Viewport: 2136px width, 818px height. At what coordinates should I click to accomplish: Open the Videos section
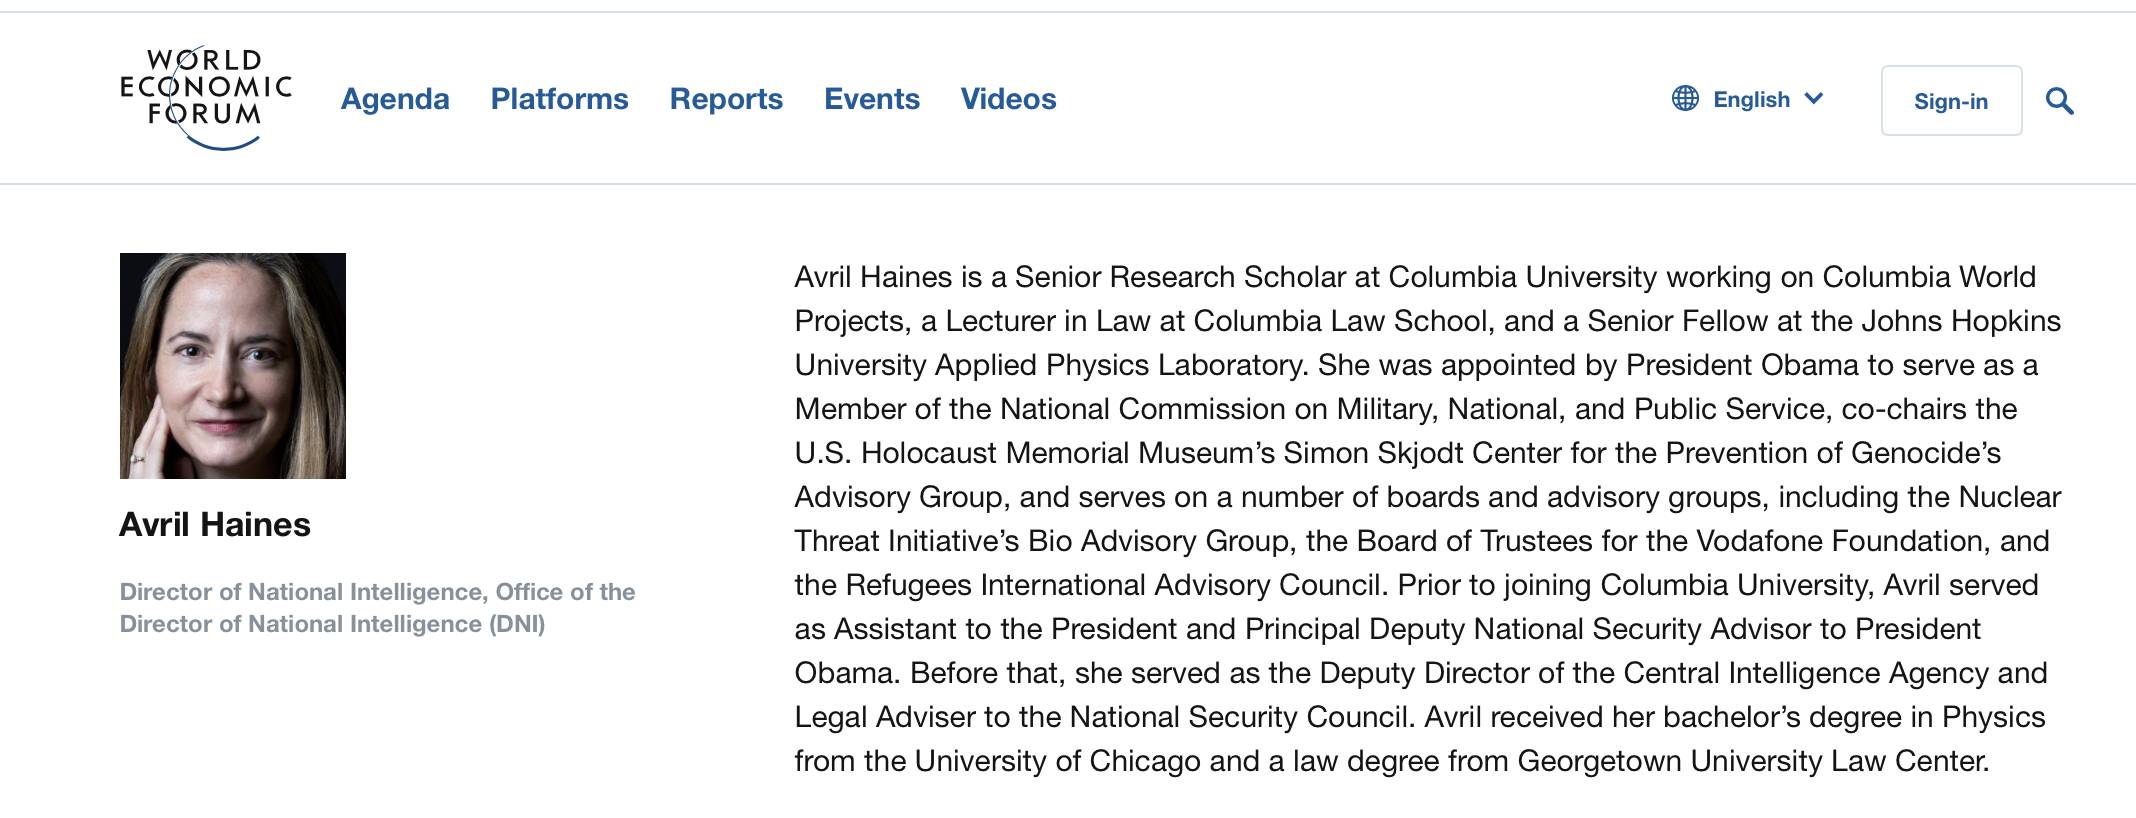1008,99
